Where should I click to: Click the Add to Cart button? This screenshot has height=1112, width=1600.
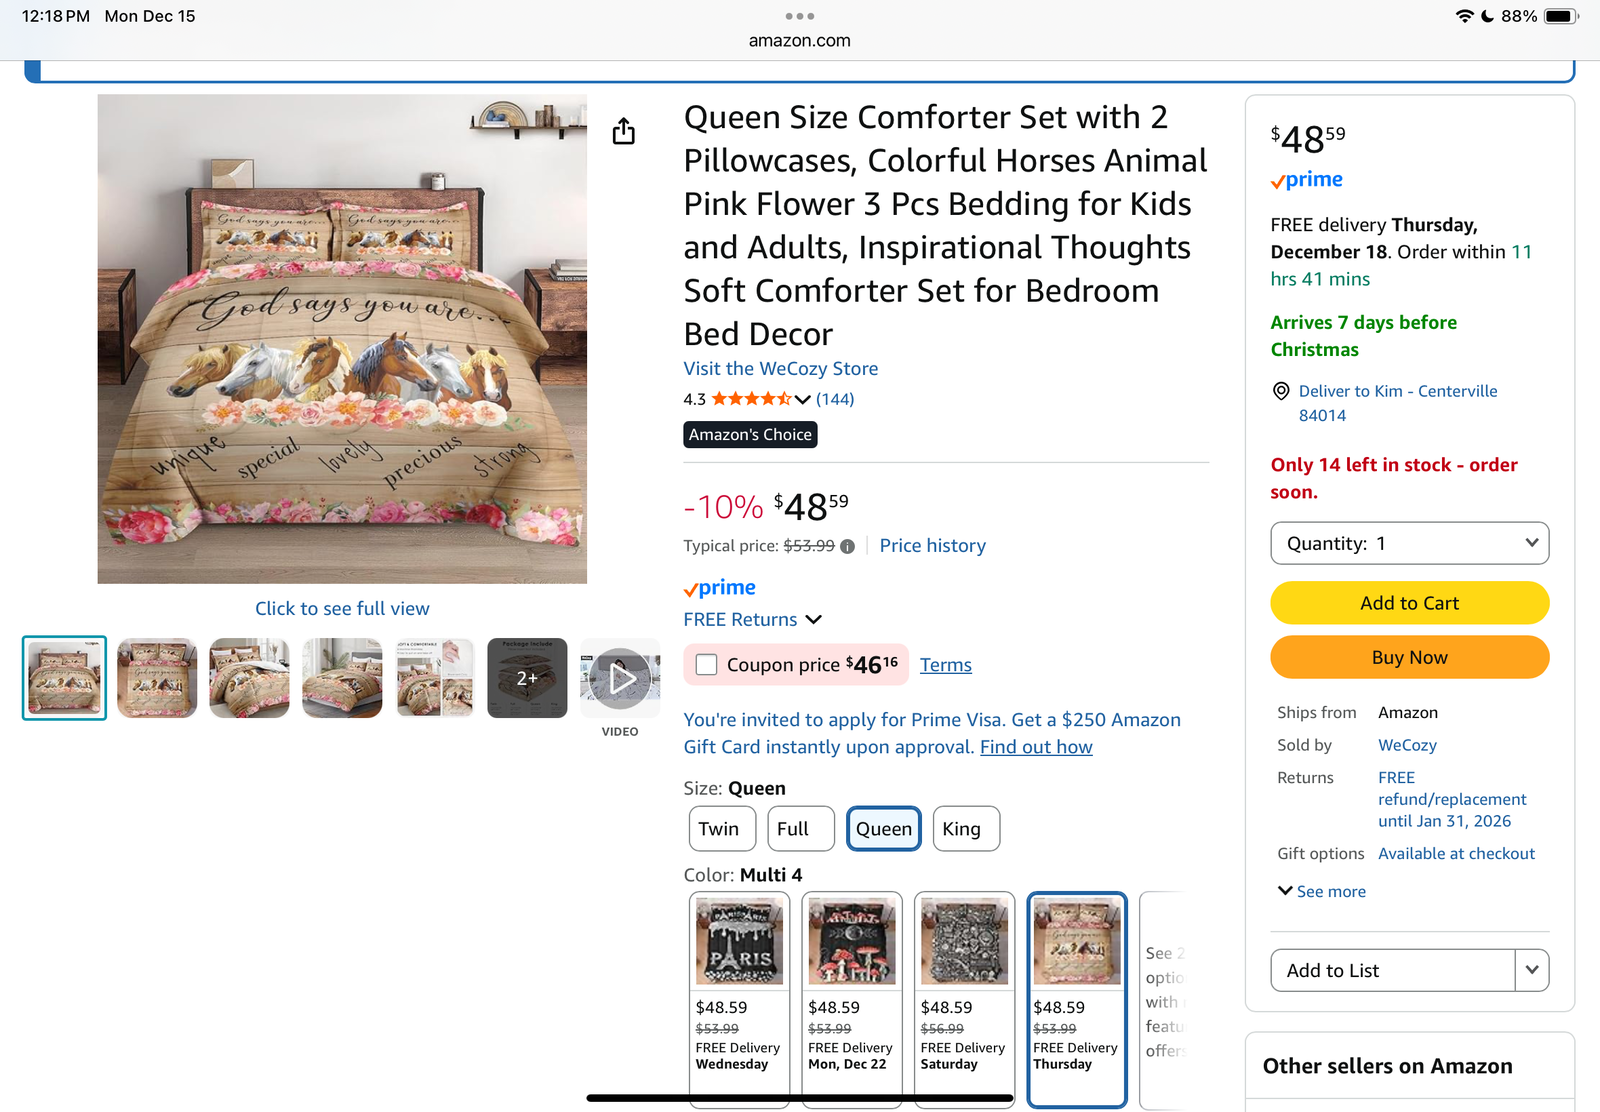pos(1409,603)
